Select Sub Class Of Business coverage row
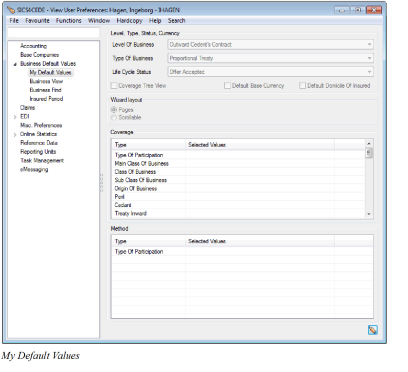The height and width of the screenshot is (372, 408). pos(238,180)
